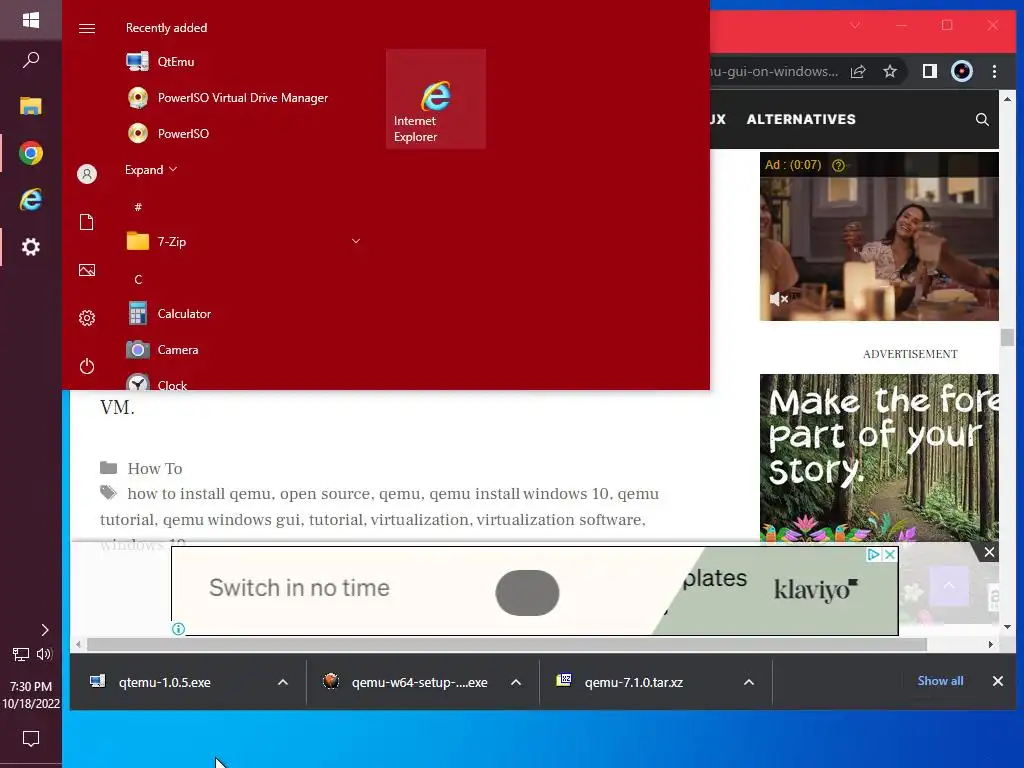1024x768 pixels.
Task: Open the Action Center notifications icon
Action: coord(31,739)
